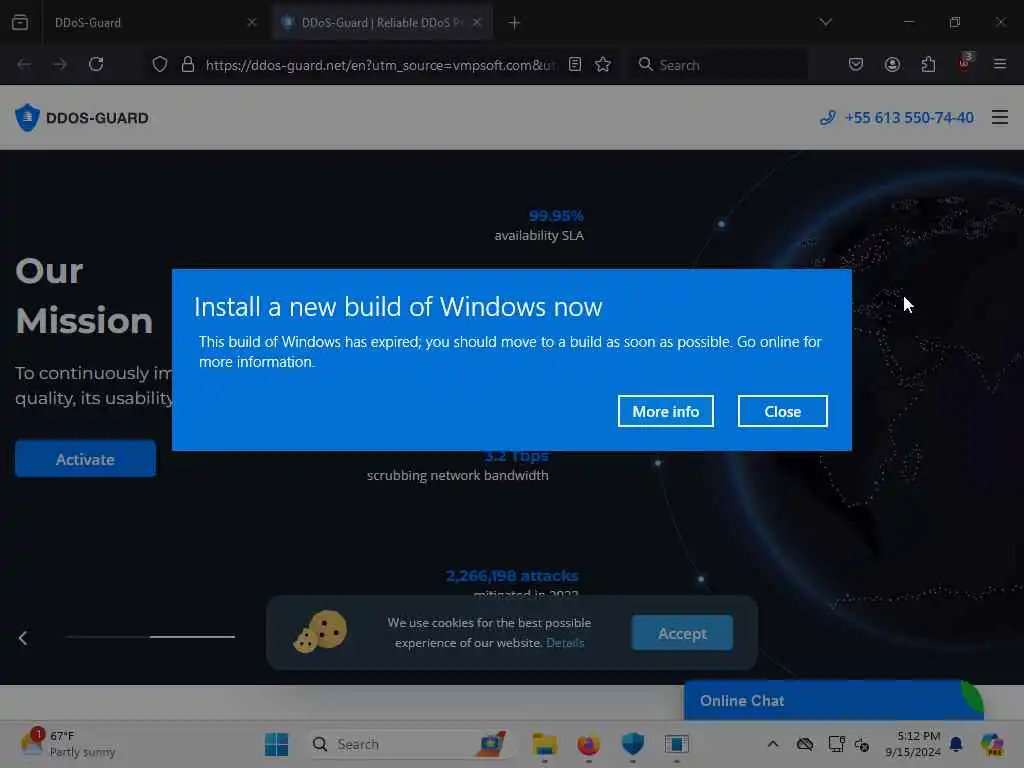Screen dimensions: 1024x768
Task: Go forward in browser history
Action: (60, 64)
